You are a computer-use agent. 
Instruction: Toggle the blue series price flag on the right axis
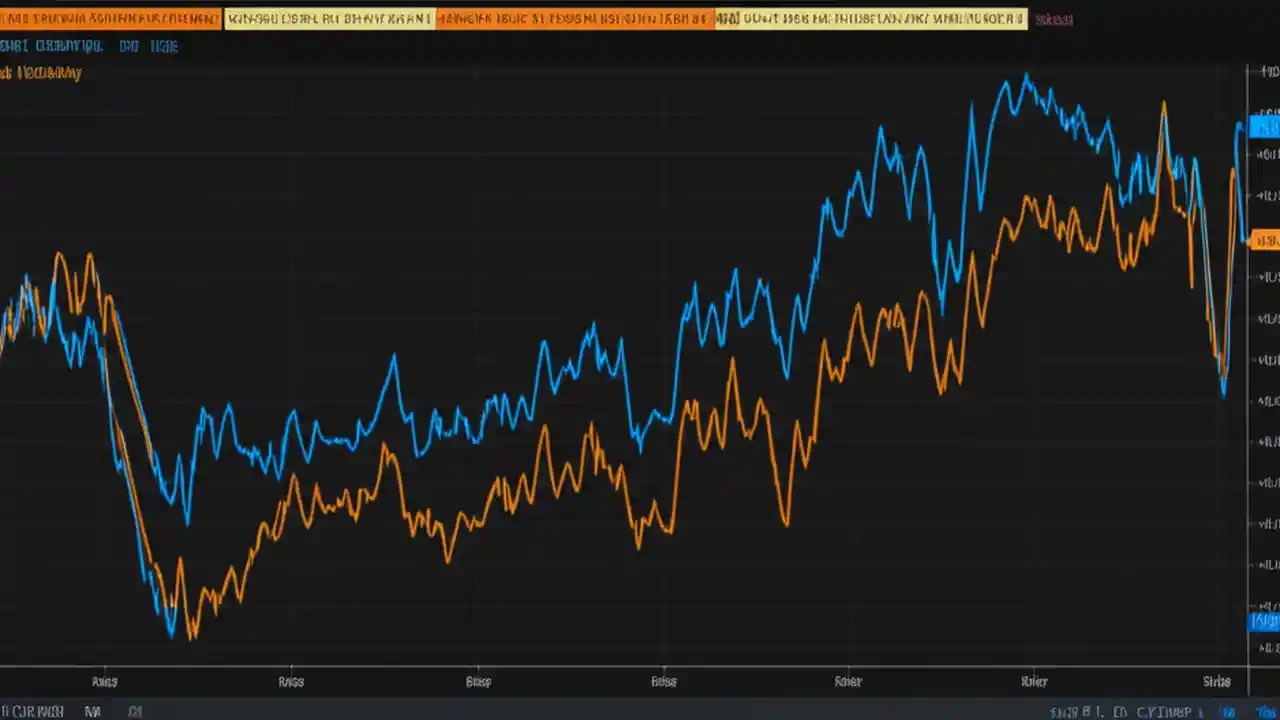[x=1266, y=126]
